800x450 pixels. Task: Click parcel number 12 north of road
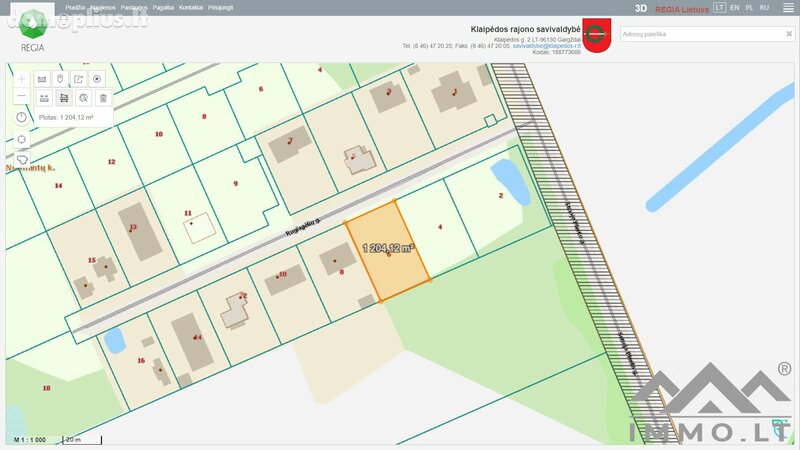pyautogui.click(x=111, y=162)
